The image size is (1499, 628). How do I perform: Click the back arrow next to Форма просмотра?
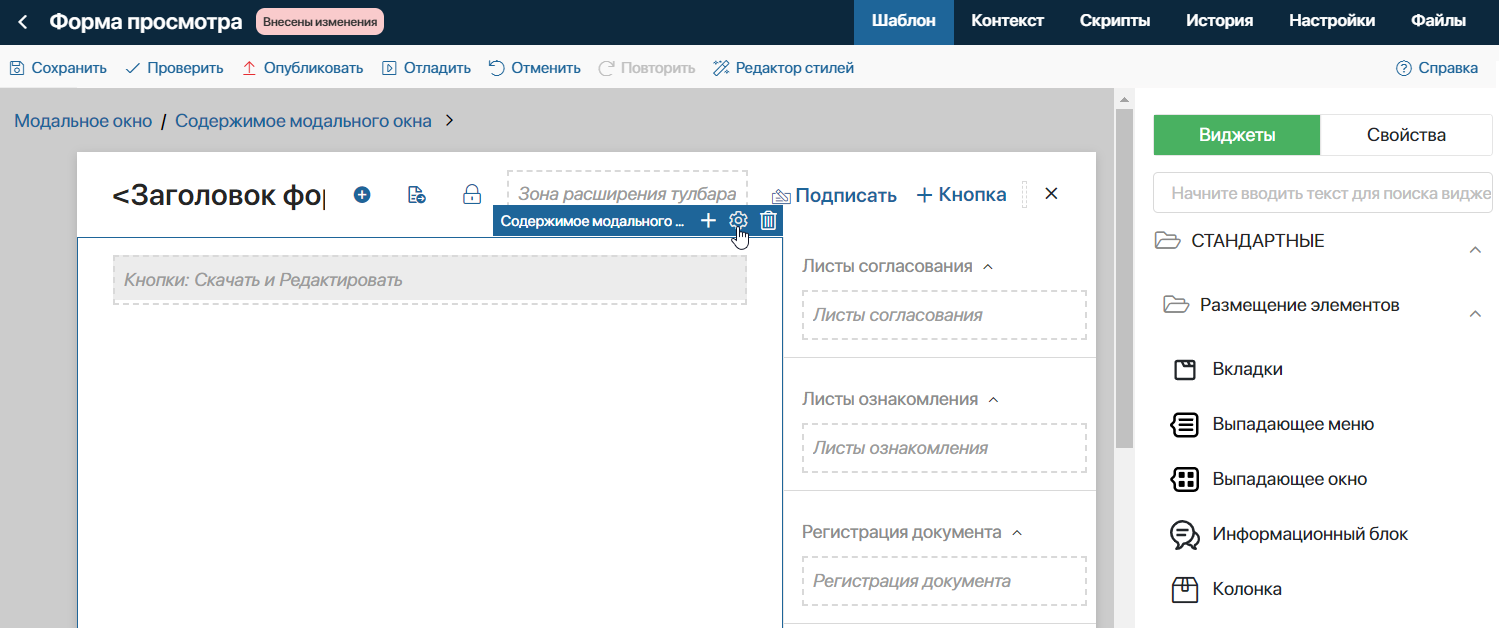[22, 21]
